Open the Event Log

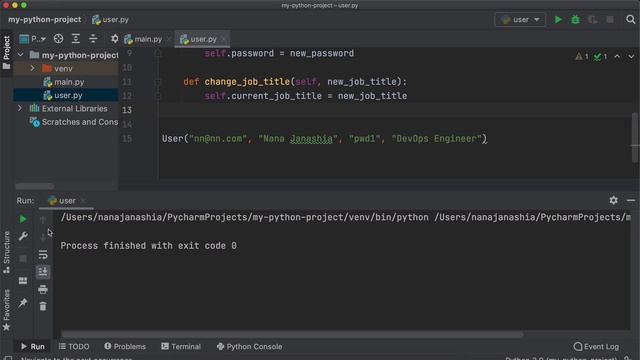596,346
